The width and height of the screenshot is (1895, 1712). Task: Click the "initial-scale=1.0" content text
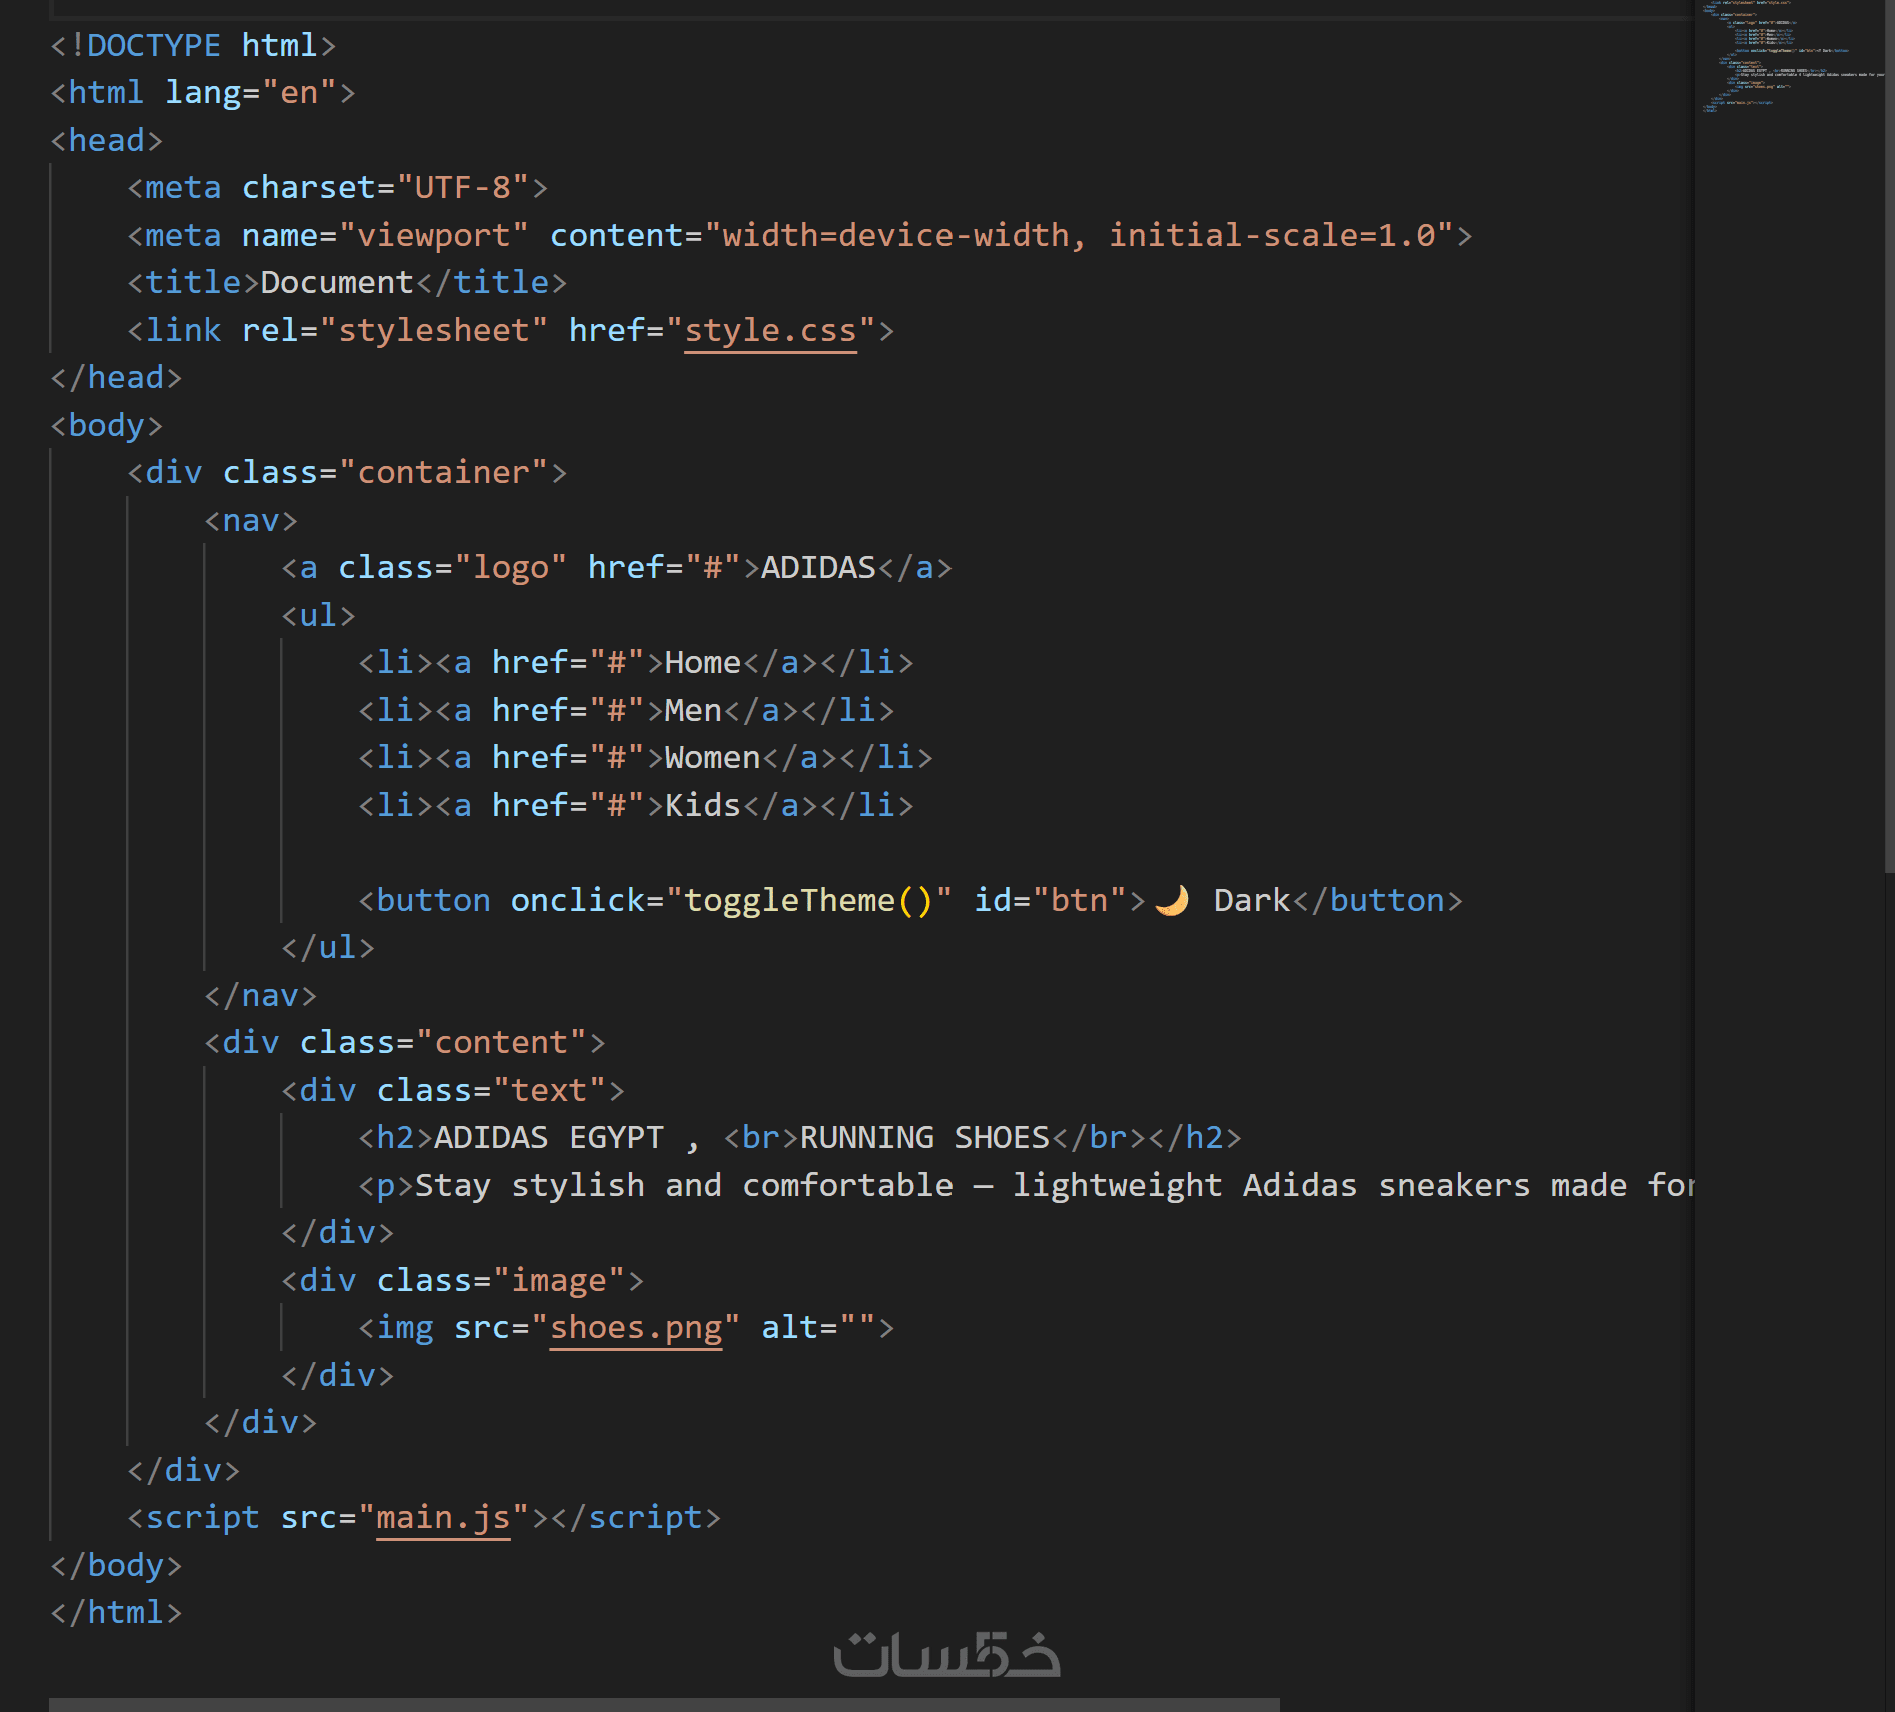pyautogui.click(x=1272, y=235)
